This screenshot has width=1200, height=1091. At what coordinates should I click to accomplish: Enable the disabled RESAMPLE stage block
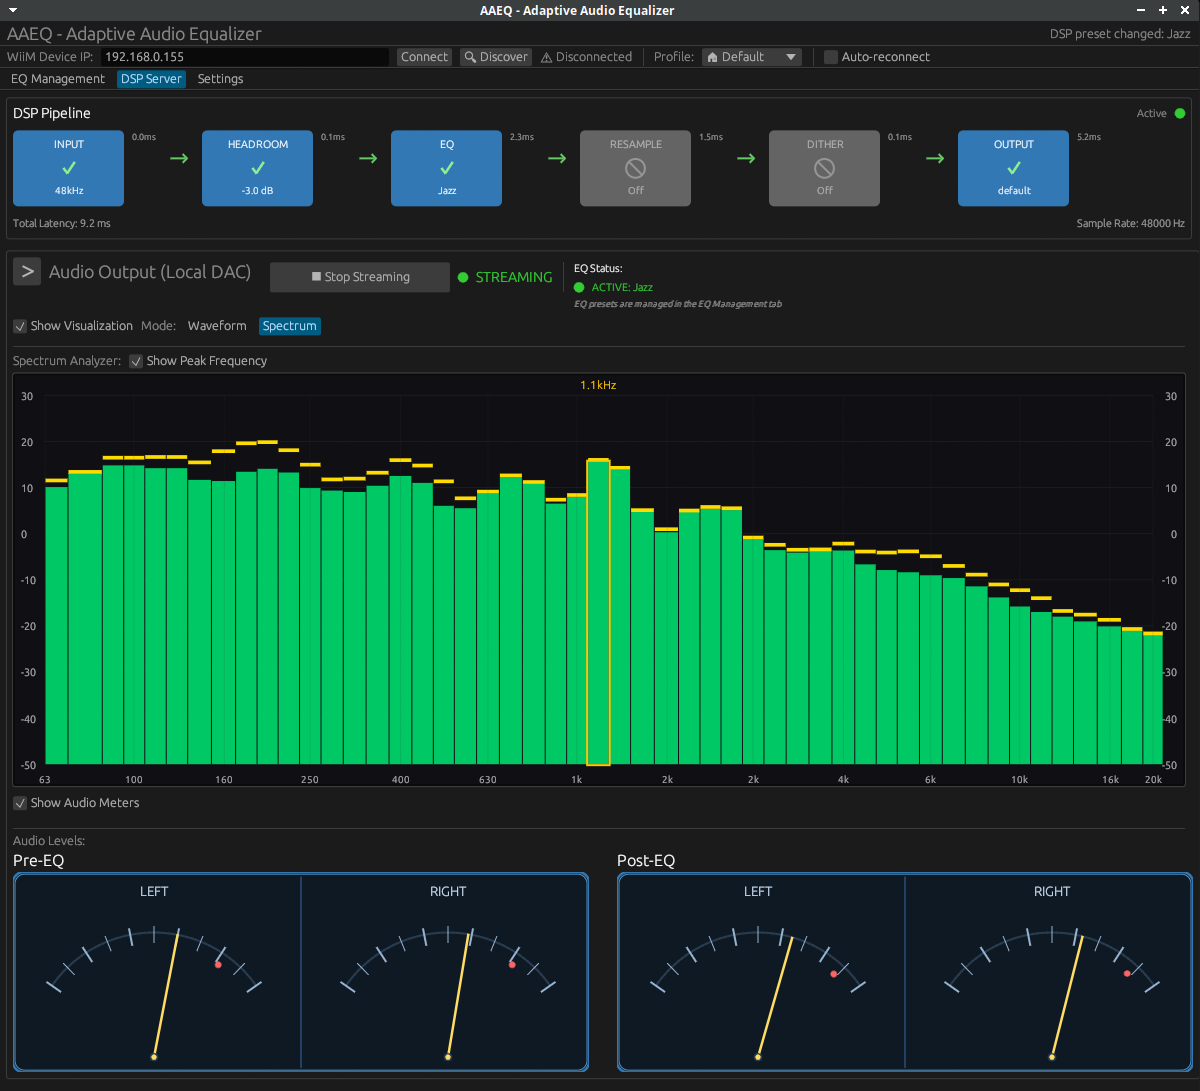(635, 168)
